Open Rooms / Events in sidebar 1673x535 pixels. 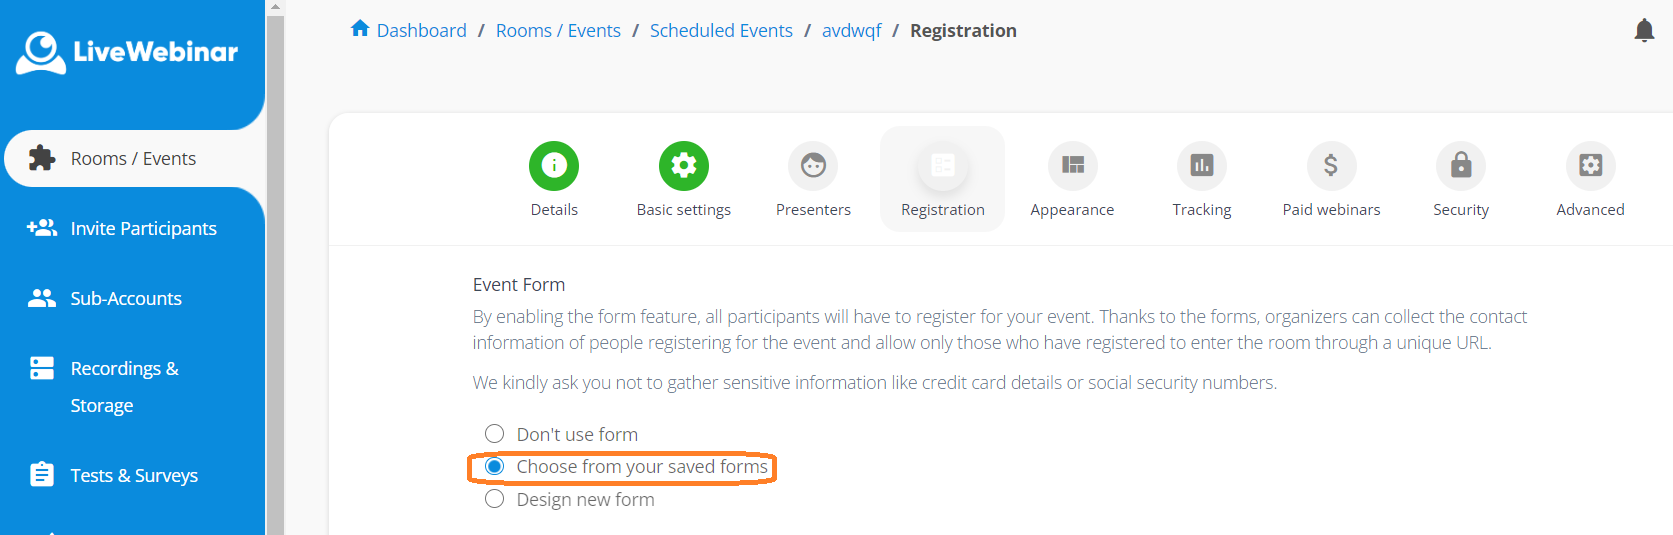point(133,159)
